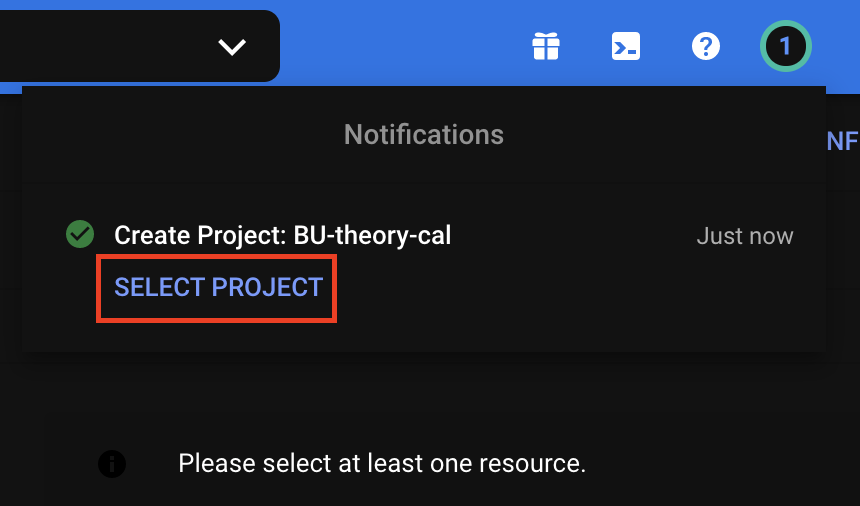The image size is (860, 506).
Task: Open the black project selector field
Action: tap(140, 46)
